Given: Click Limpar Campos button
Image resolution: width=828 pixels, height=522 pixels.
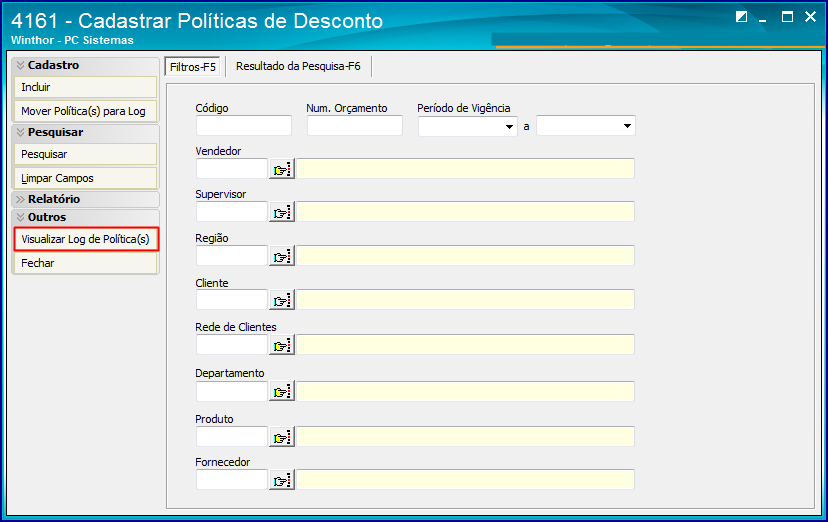Looking at the screenshot, I should [86, 178].
